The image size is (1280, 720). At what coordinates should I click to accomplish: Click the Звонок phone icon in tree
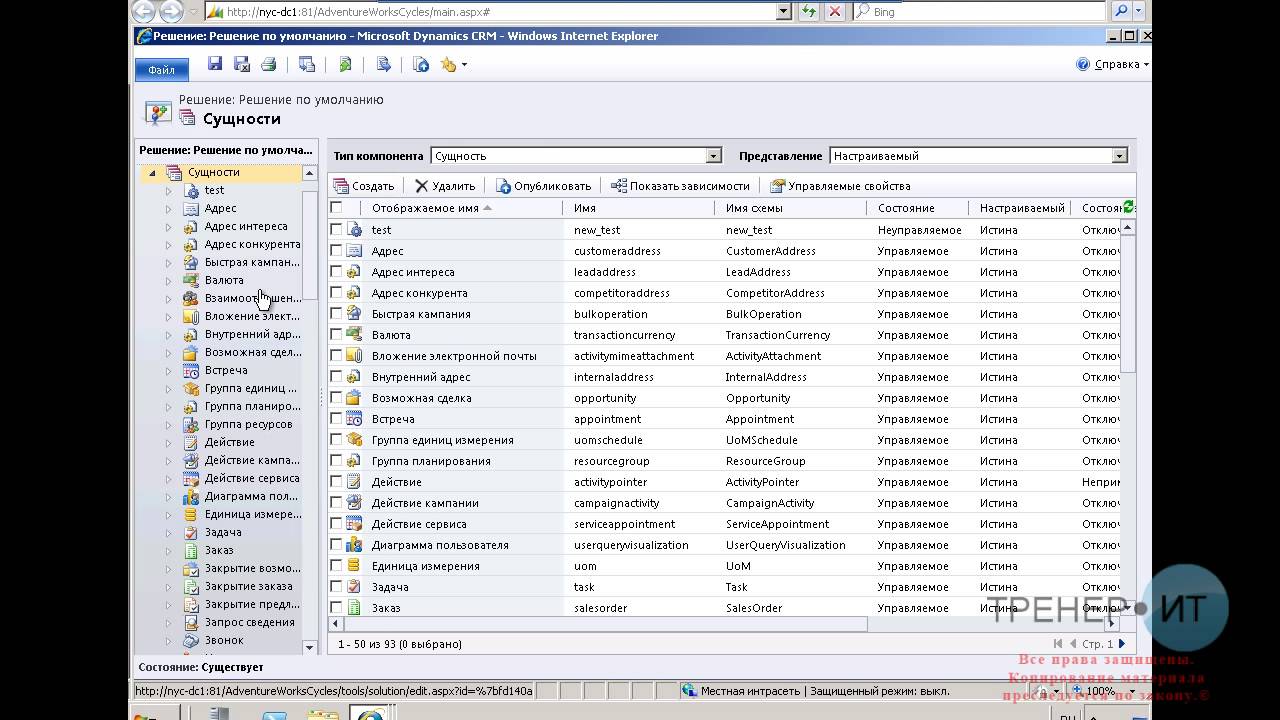point(191,640)
